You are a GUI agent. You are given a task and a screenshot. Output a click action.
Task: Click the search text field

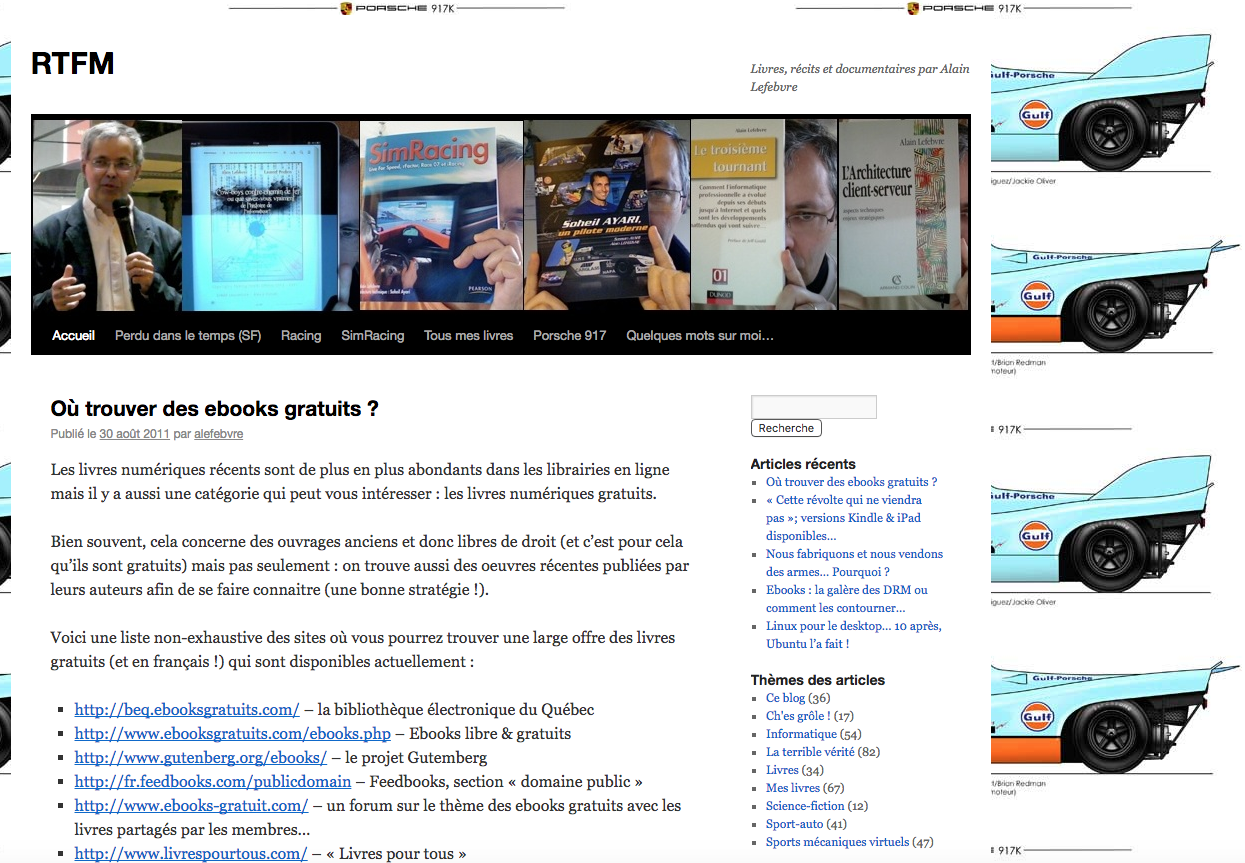(x=813, y=407)
